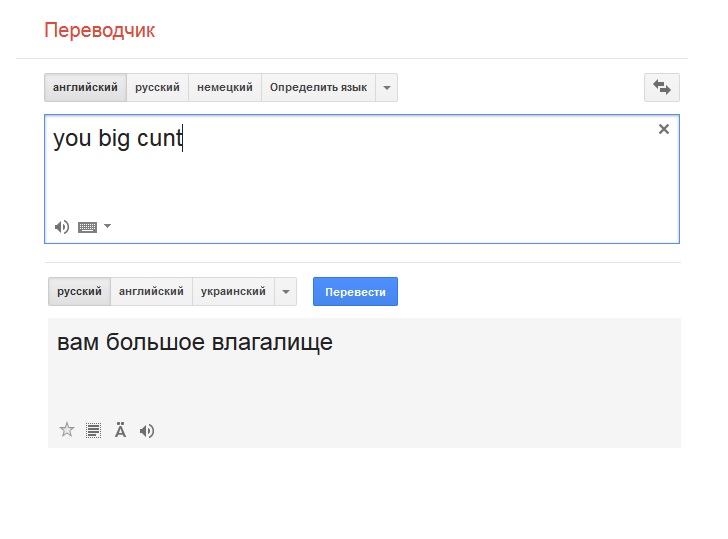Focus the source text input box
This screenshot has width=728, height=539.
click(x=362, y=179)
